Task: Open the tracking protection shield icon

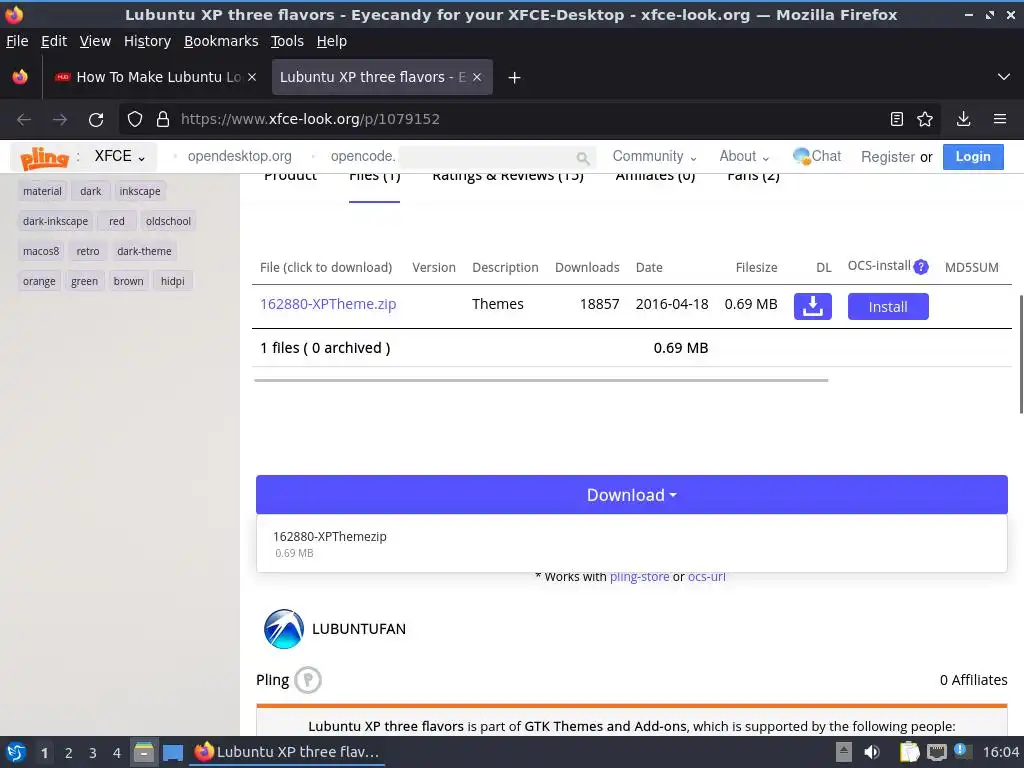Action: (135, 120)
